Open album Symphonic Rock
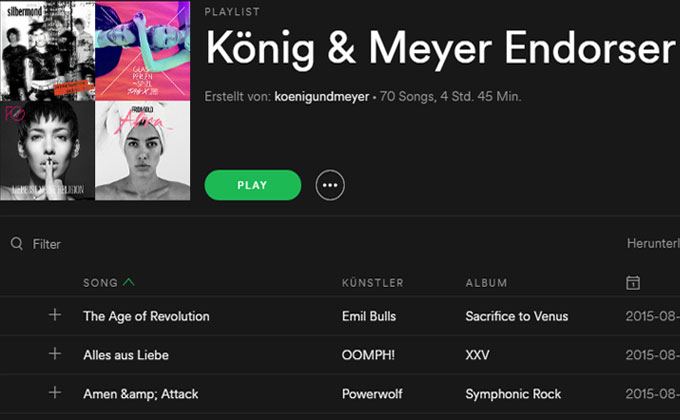This screenshot has height=420, width=680. point(513,394)
